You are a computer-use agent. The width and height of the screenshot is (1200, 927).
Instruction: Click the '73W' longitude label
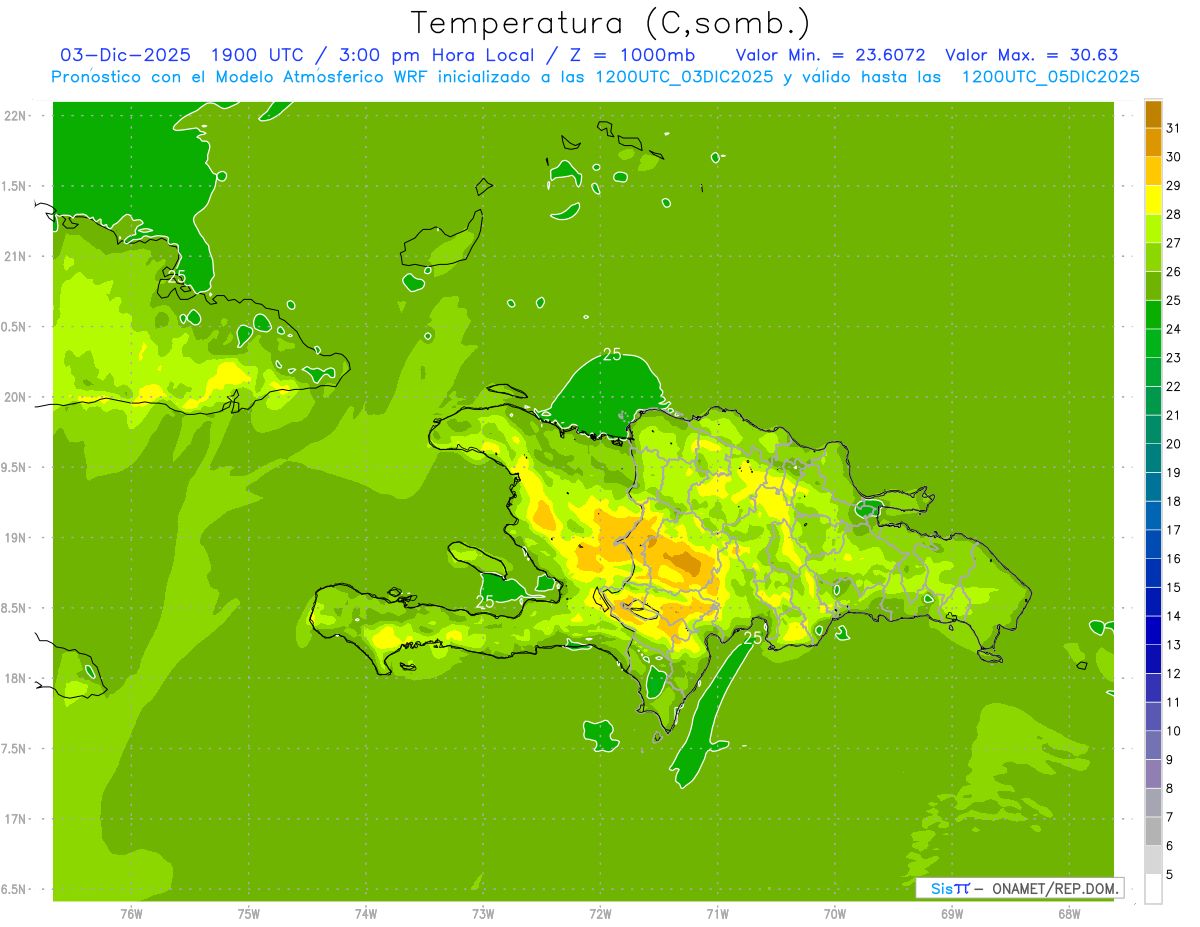pos(483,914)
